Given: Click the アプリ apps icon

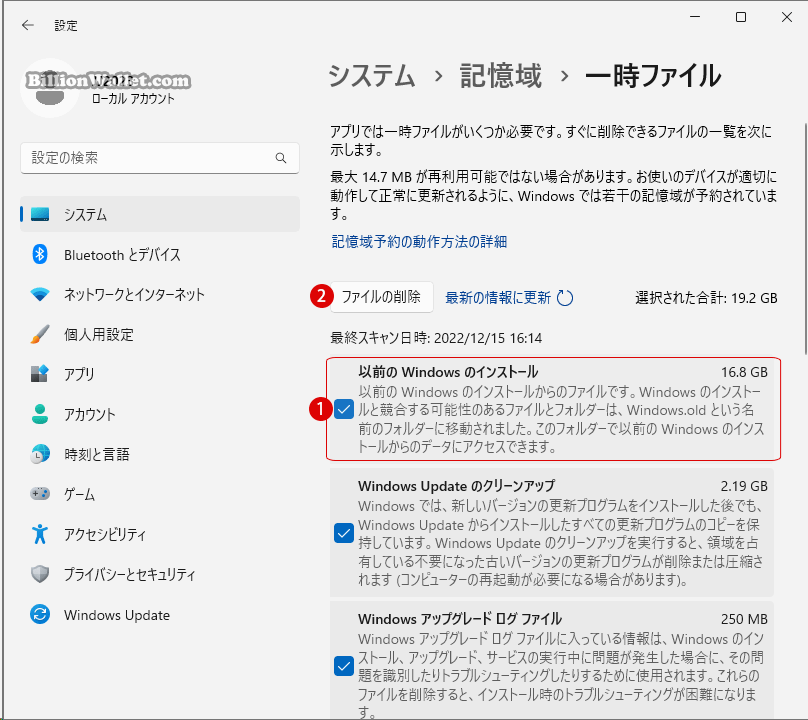Looking at the screenshot, I should [x=40, y=374].
